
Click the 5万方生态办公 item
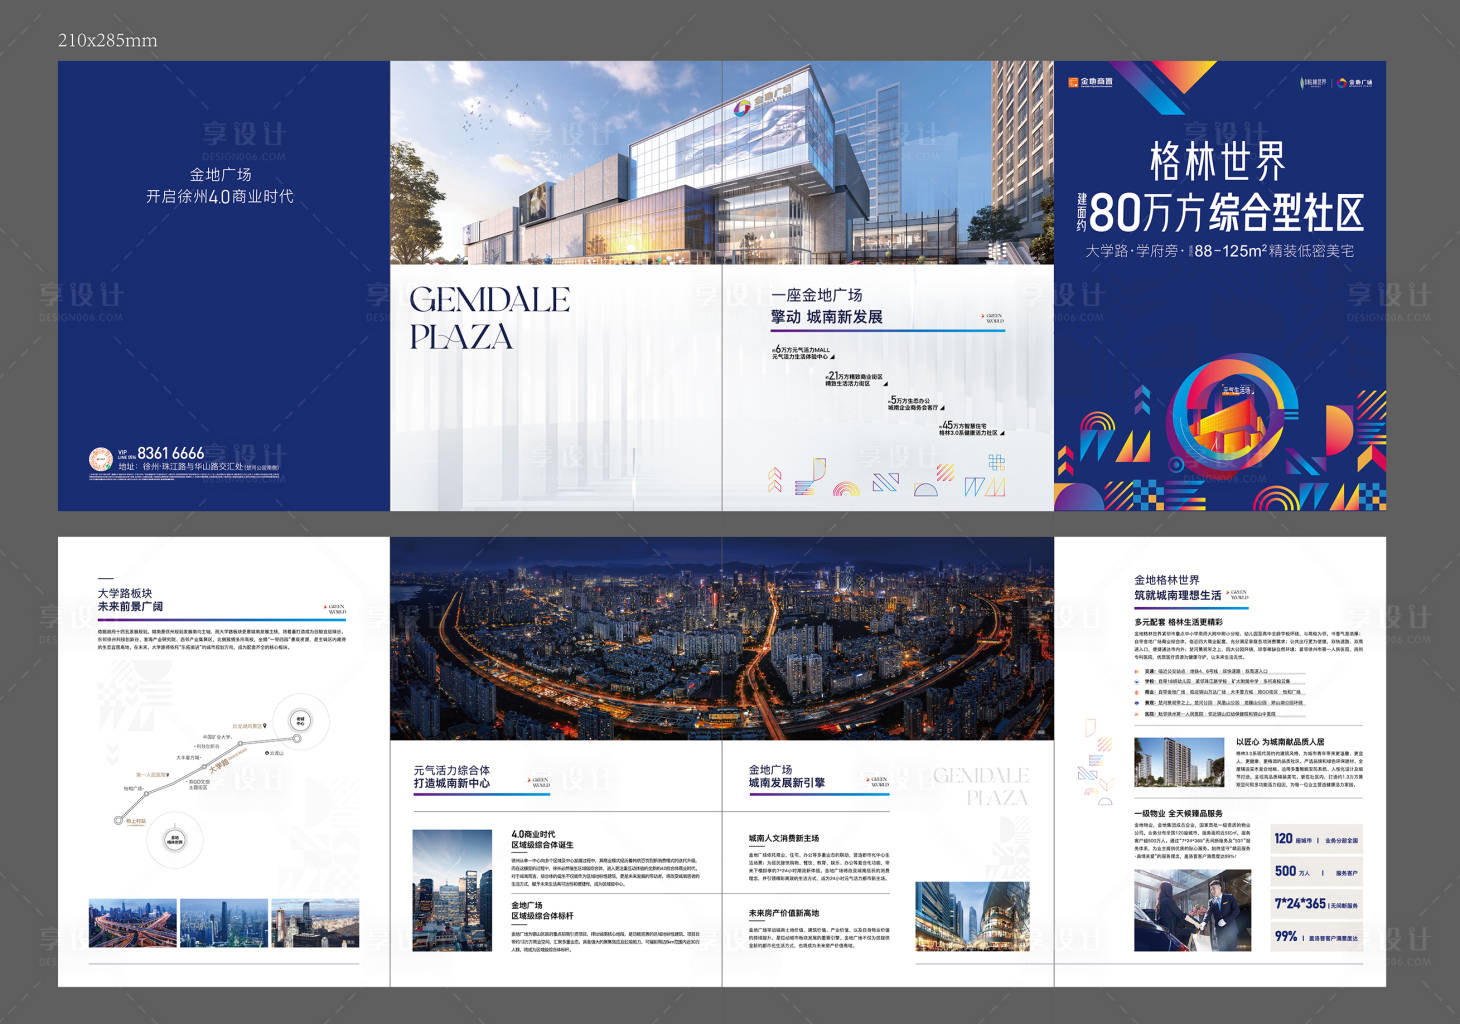coord(915,404)
